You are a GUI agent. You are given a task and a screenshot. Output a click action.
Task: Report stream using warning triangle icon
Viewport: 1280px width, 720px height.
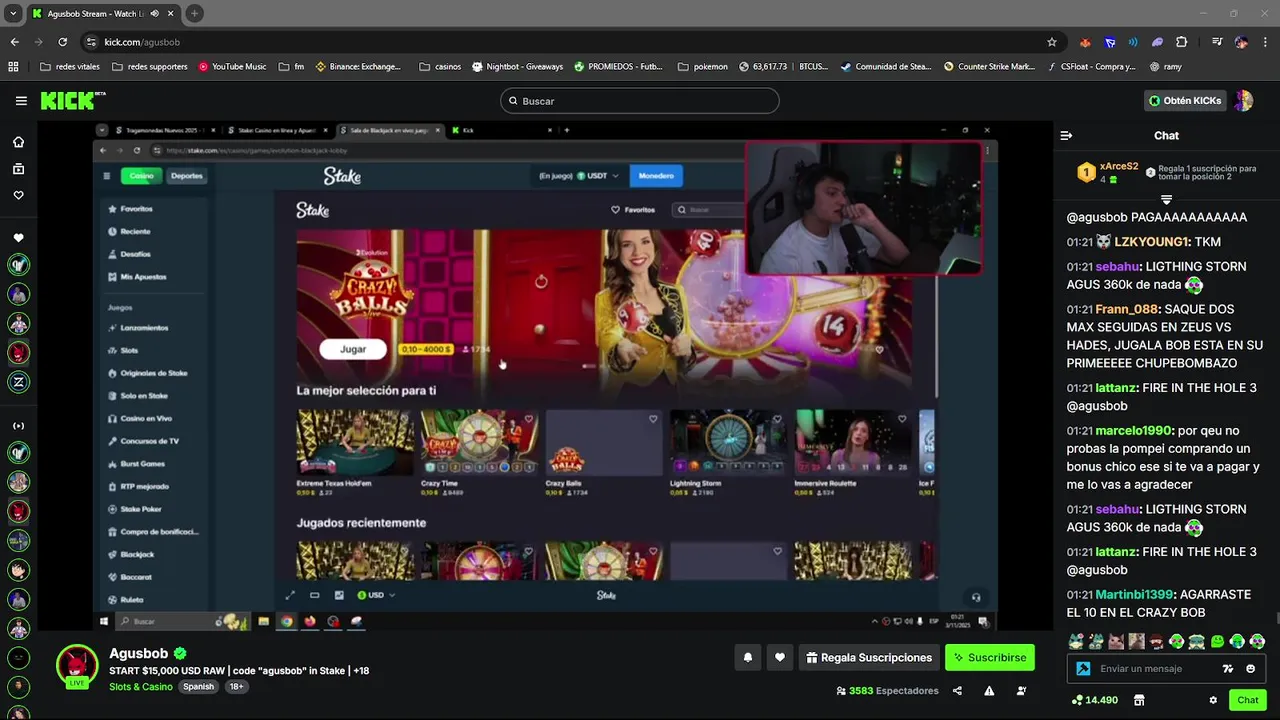click(989, 691)
